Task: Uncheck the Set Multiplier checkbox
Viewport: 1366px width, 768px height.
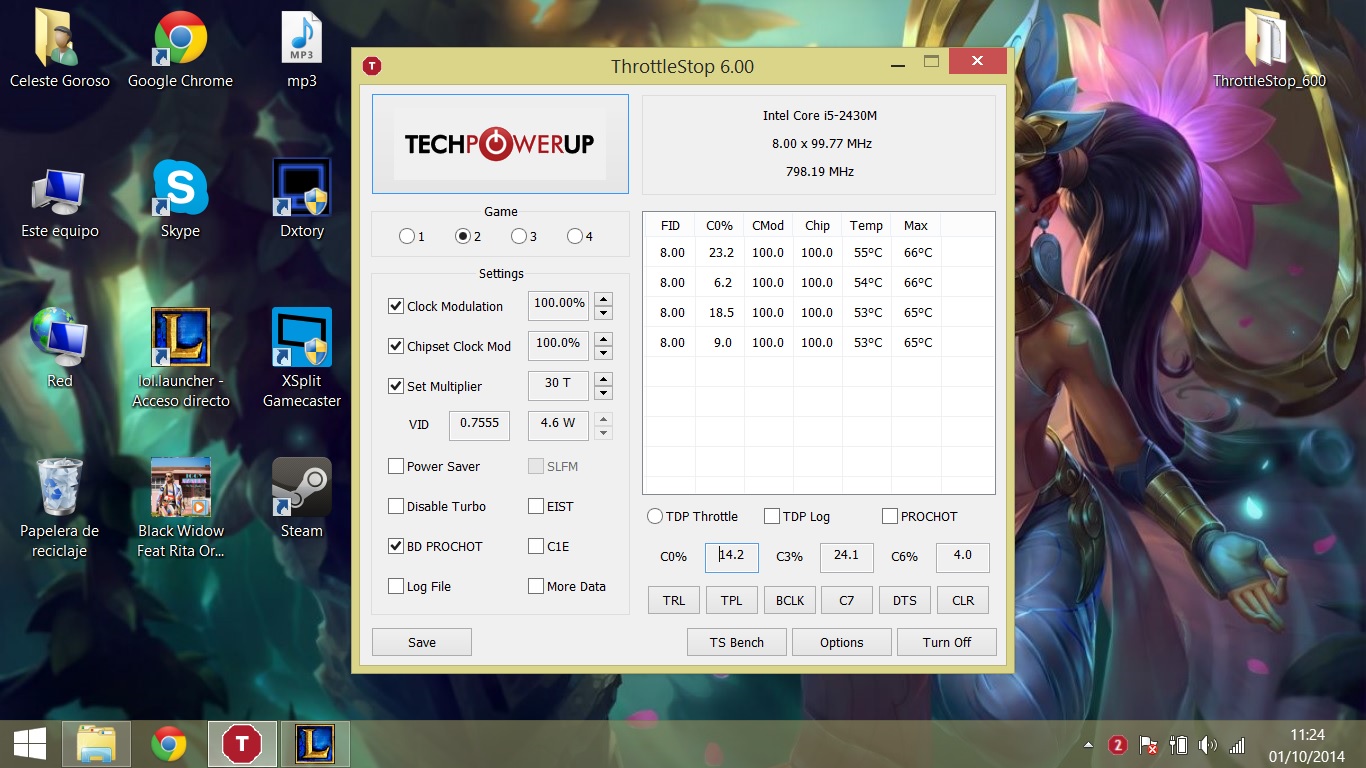Action: click(396, 386)
